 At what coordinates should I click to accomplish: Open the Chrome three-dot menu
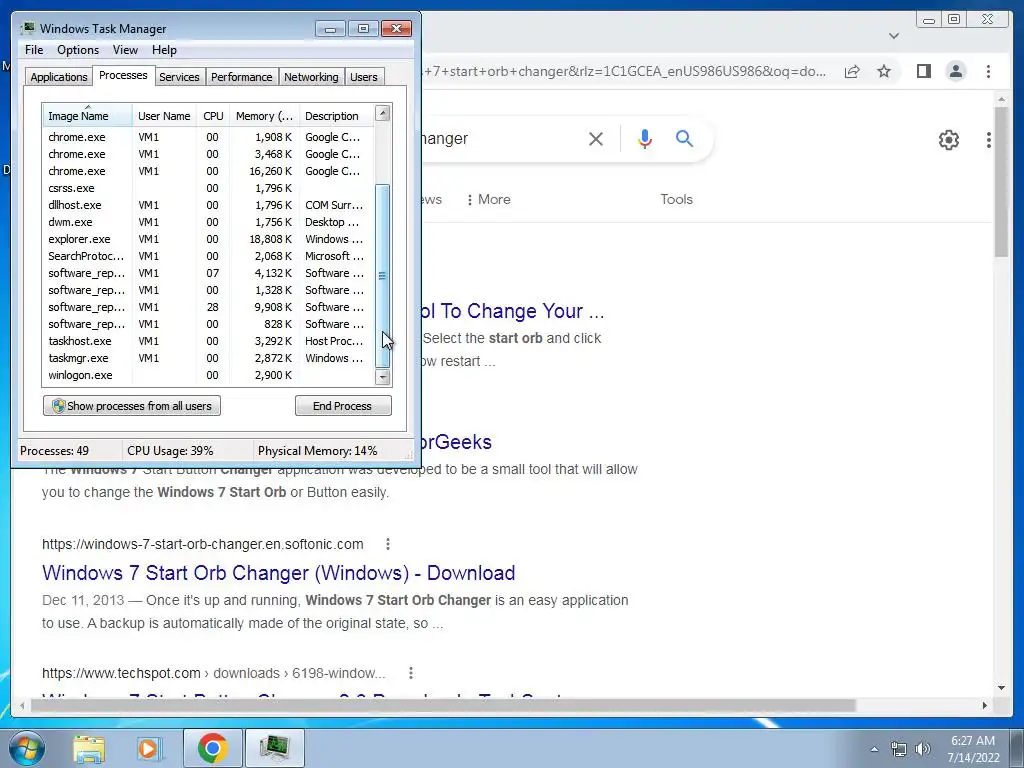[x=988, y=71]
